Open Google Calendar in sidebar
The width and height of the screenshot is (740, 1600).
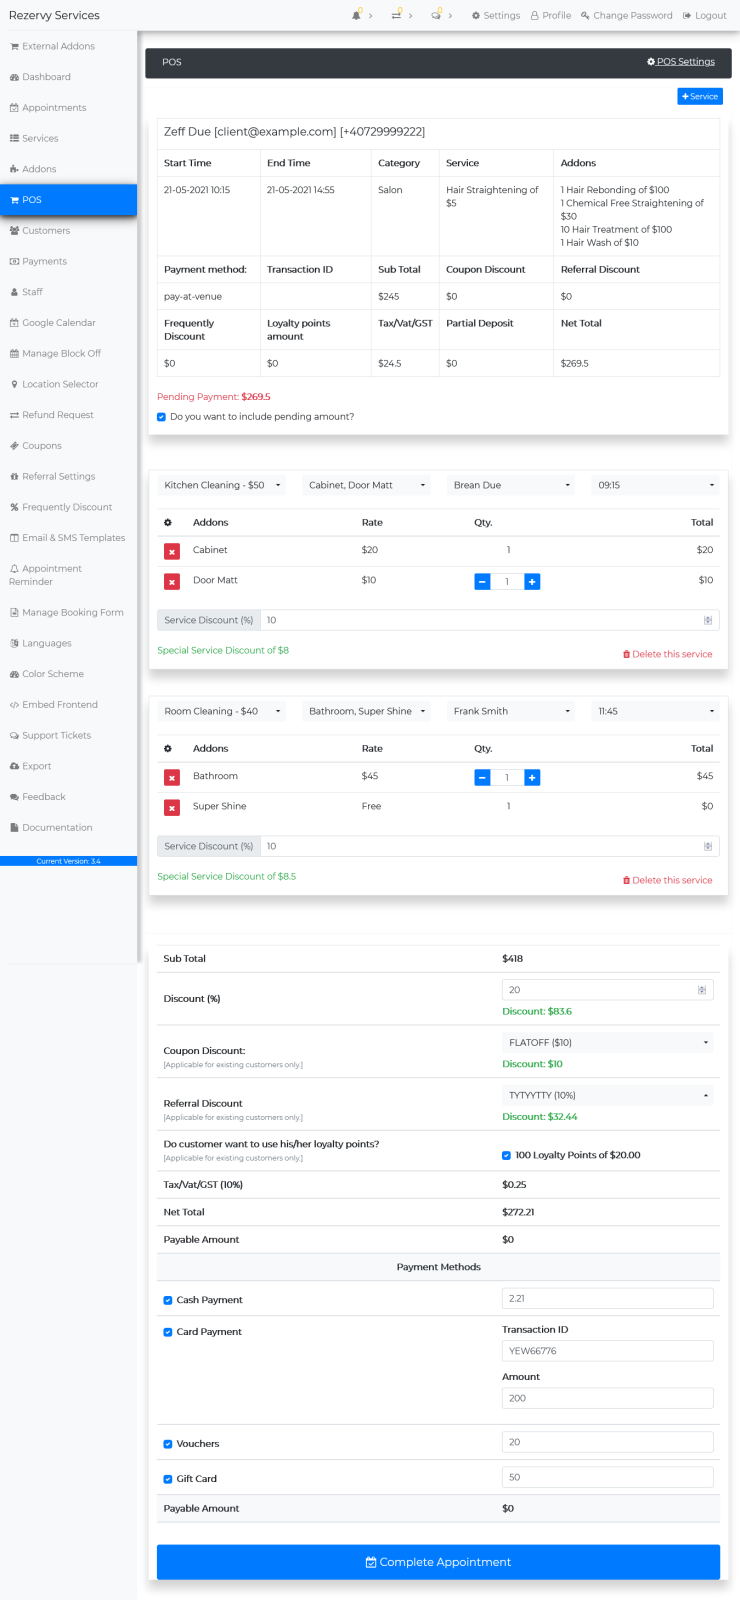tap(53, 323)
